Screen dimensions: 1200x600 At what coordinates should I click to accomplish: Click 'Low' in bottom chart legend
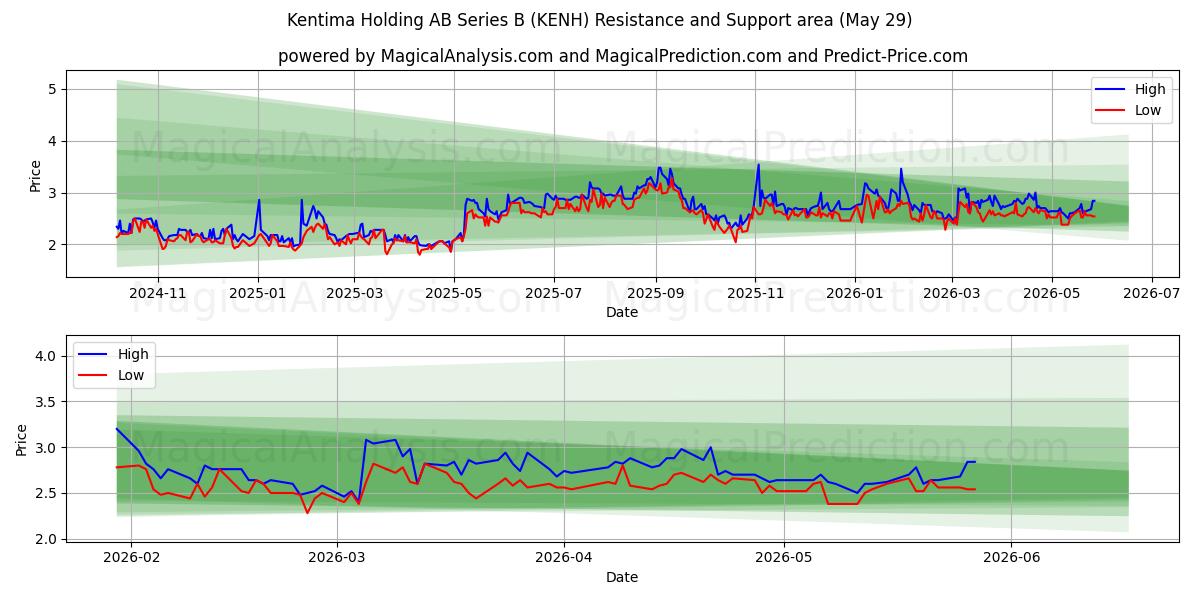coord(130,375)
